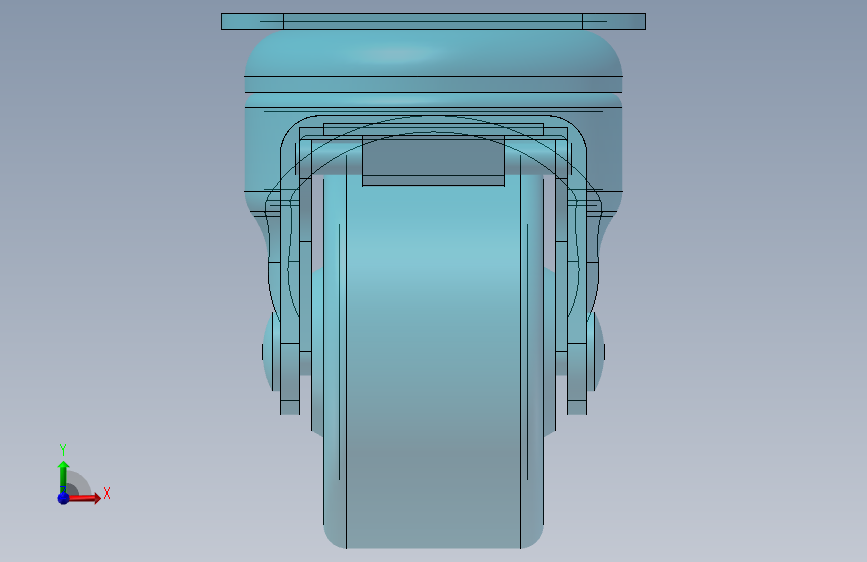This screenshot has width=867, height=562.
Task: Select the left axle end cap
Action: 271,352
